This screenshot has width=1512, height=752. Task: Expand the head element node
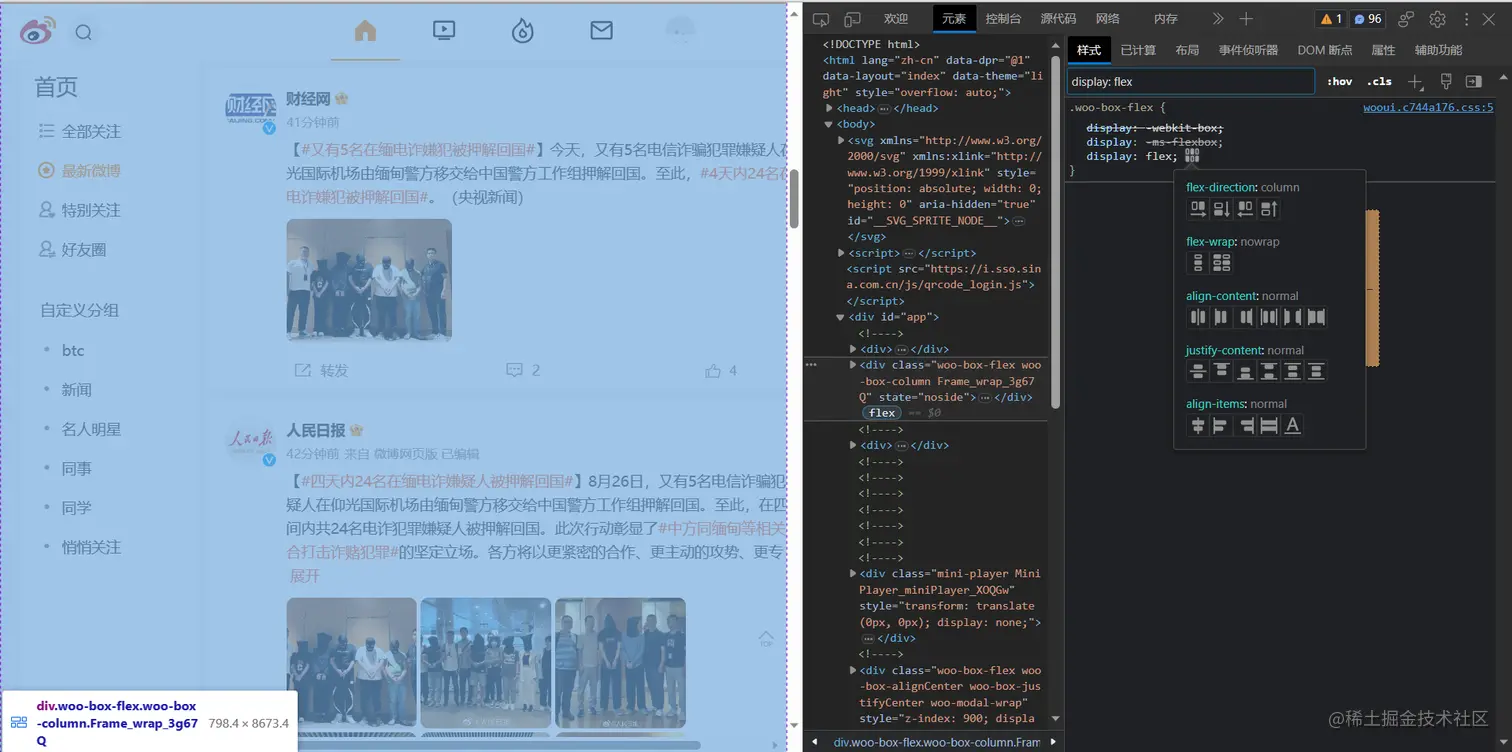[x=829, y=108]
